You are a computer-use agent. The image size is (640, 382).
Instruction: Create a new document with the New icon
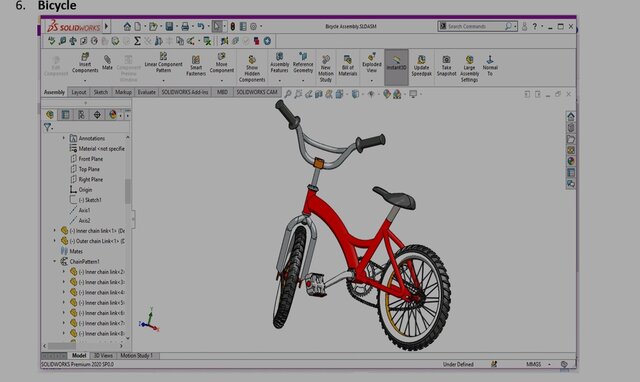[x=138, y=27]
